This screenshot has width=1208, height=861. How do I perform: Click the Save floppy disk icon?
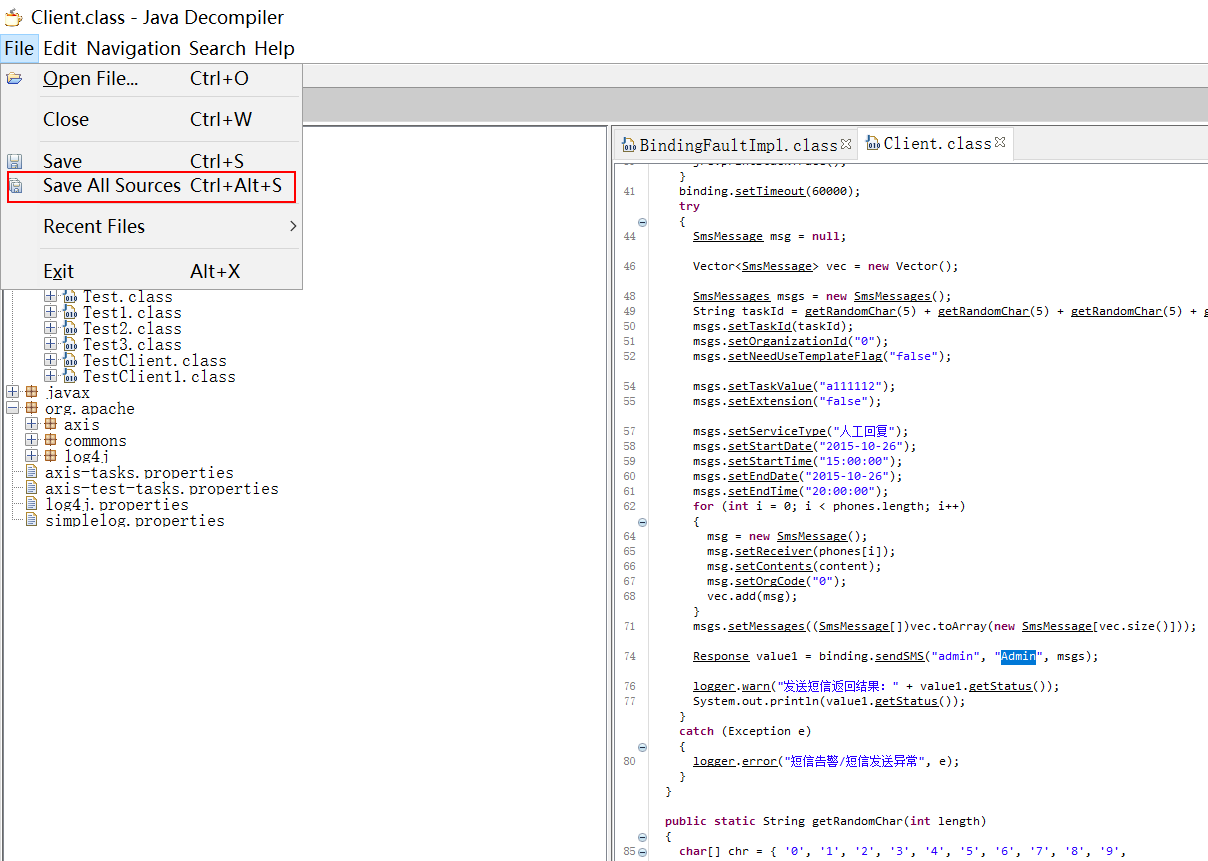point(15,161)
